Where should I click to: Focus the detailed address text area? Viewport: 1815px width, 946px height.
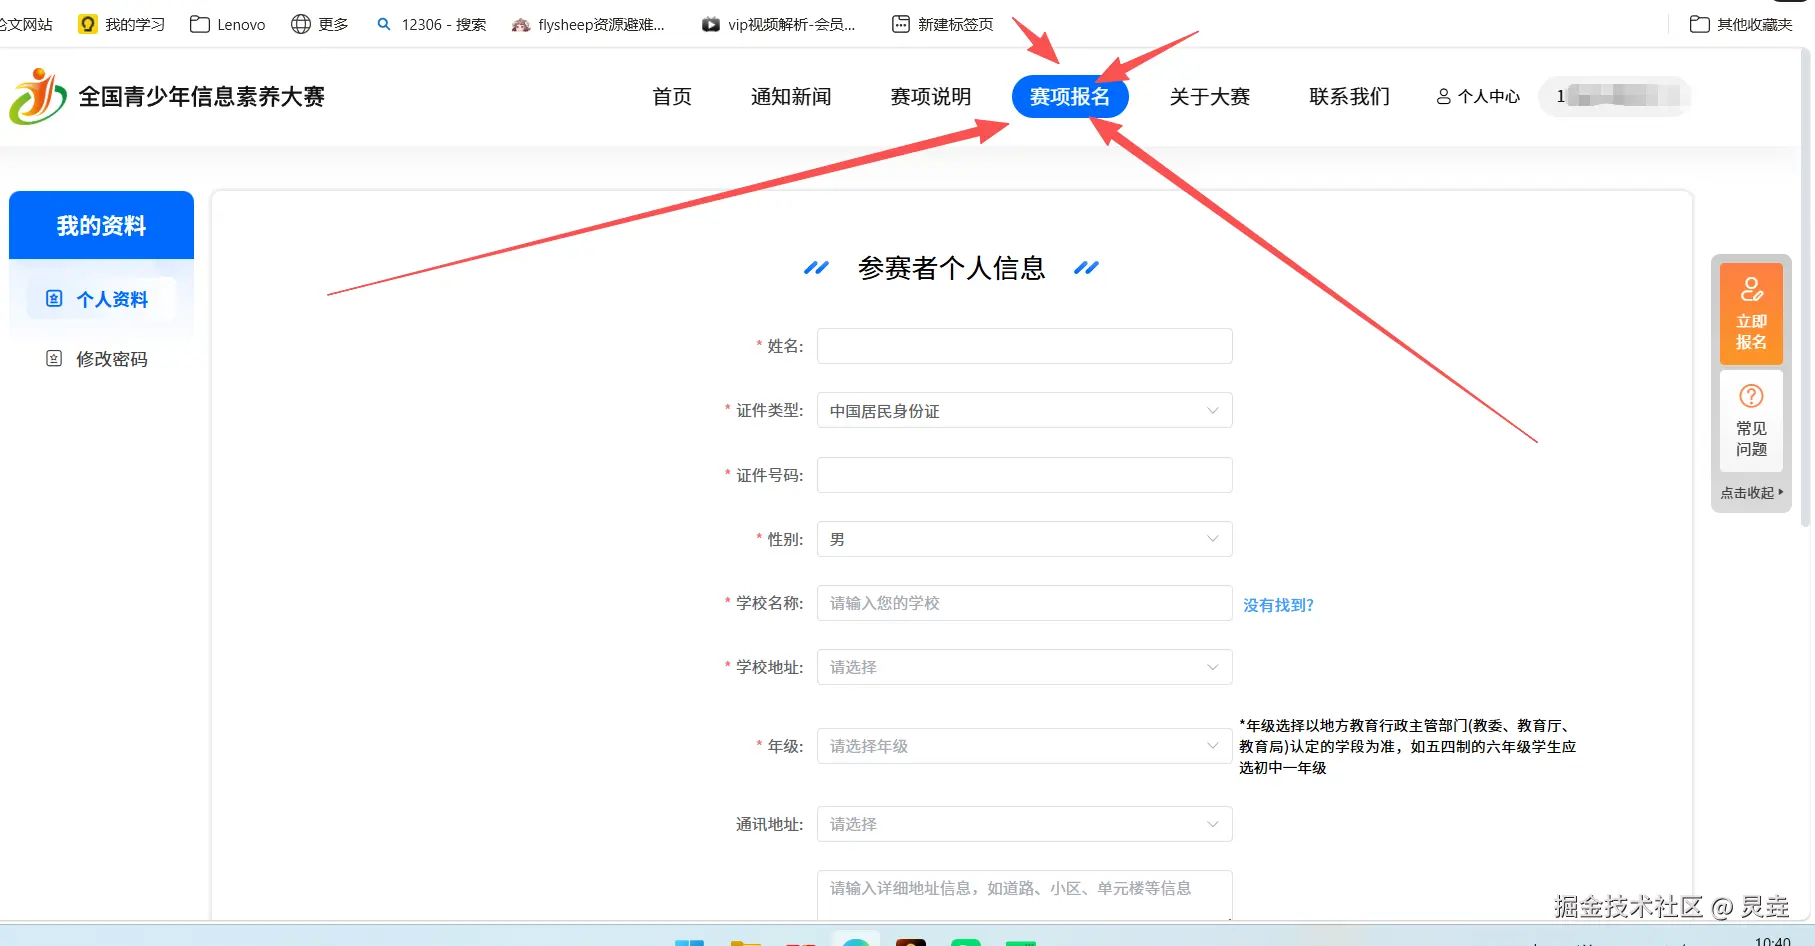tap(1024, 894)
